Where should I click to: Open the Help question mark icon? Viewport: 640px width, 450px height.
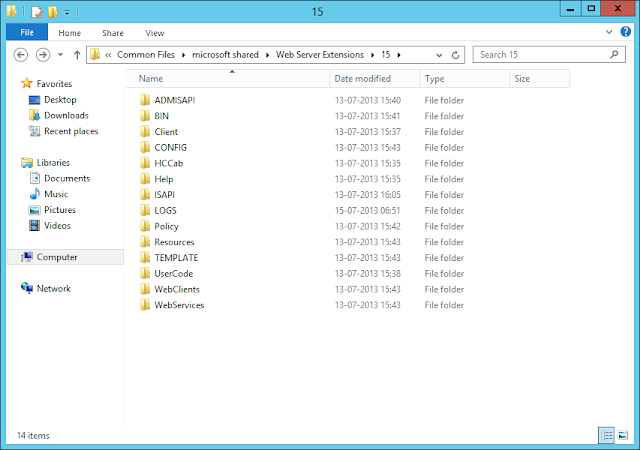click(x=626, y=32)
